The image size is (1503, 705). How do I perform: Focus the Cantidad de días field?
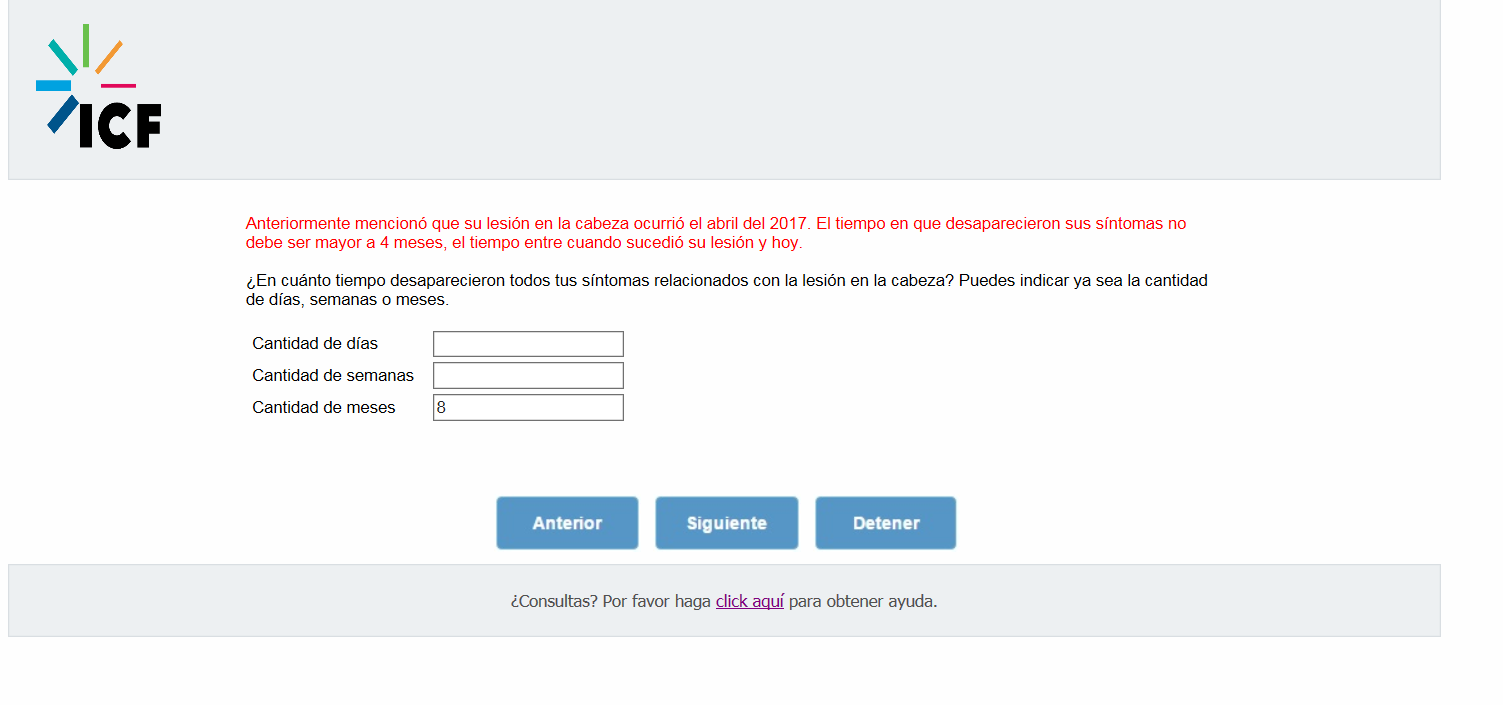point(528,344)
